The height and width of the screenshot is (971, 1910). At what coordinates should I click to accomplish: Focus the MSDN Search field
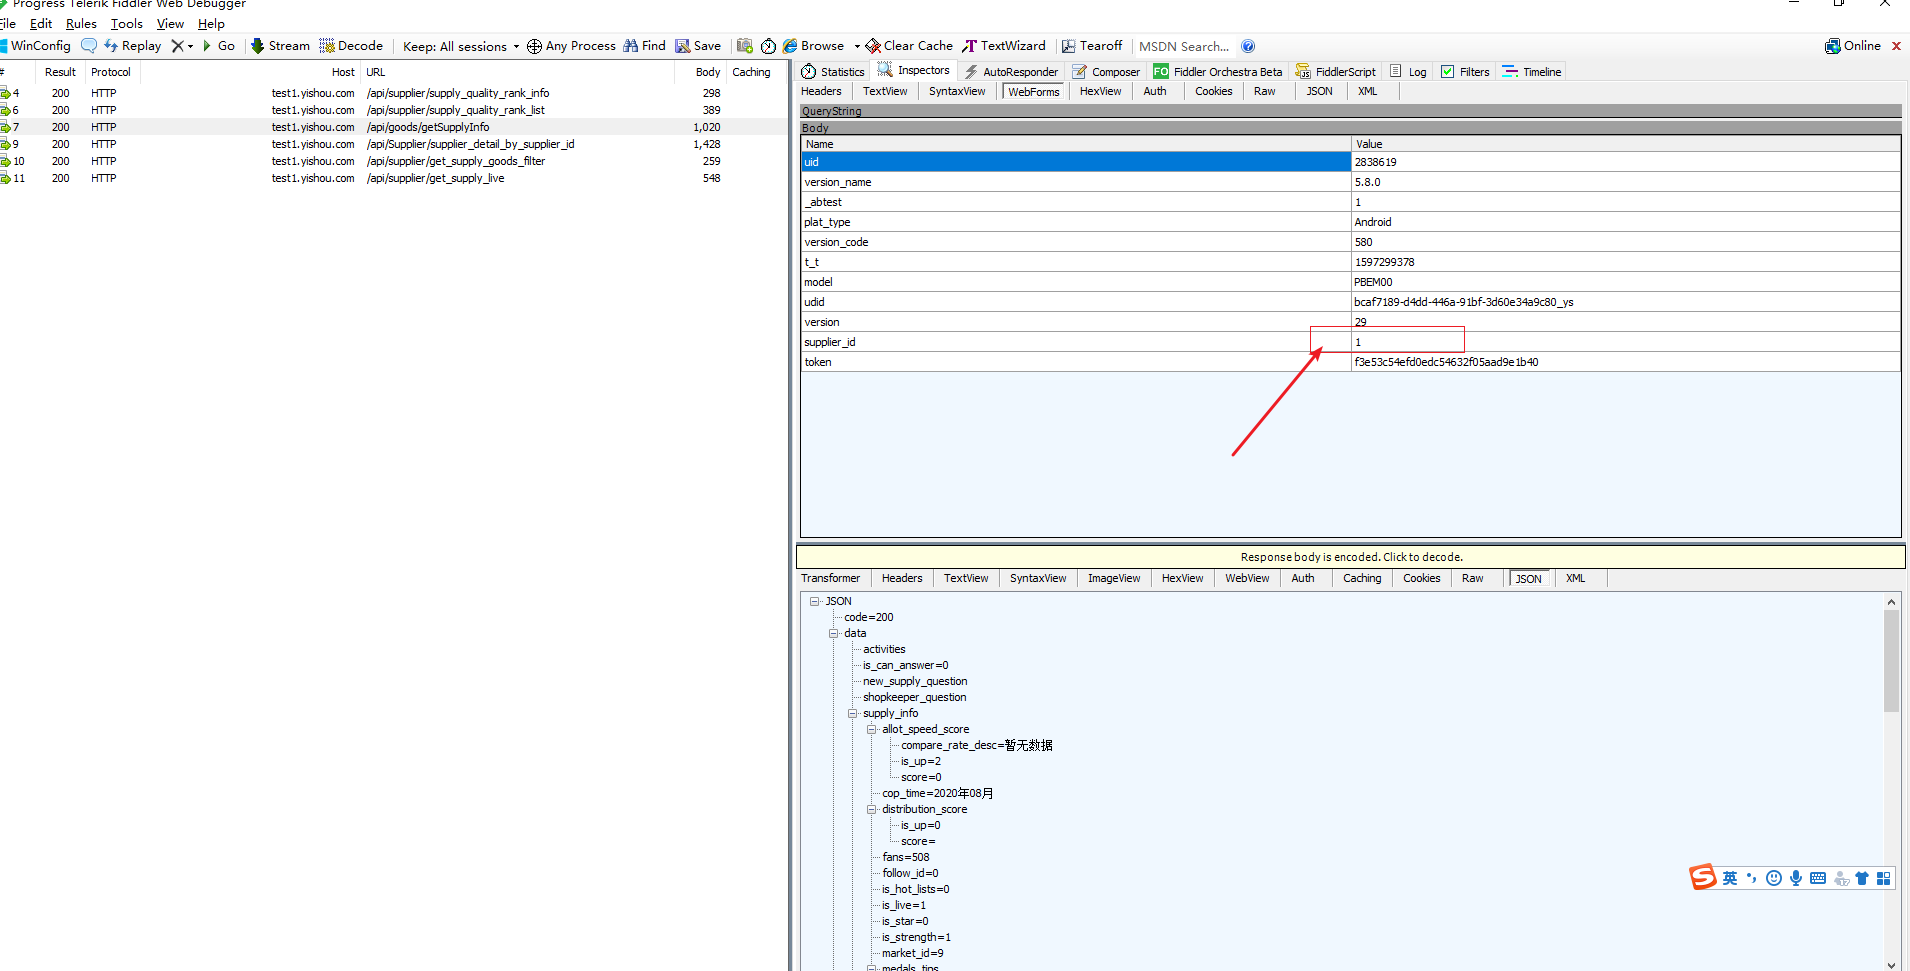1184,46
